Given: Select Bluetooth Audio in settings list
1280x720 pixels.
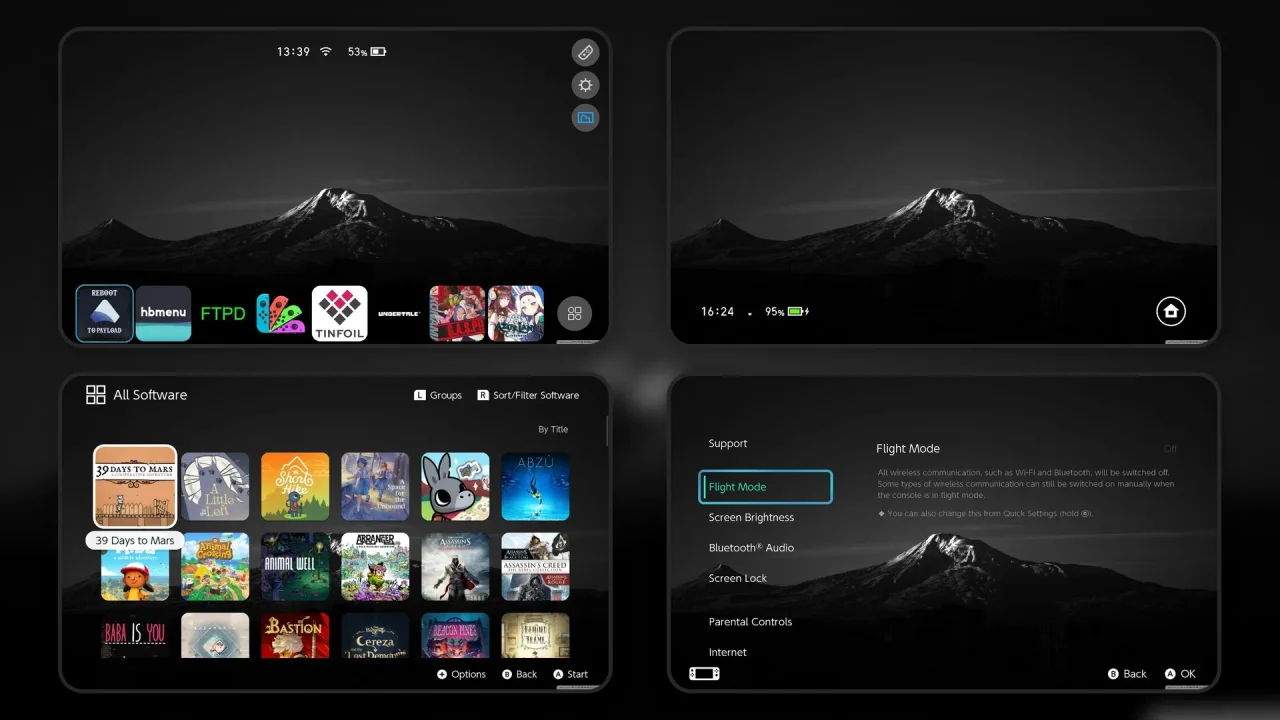Looking at the screenshot, I should (x=751, y=548).
